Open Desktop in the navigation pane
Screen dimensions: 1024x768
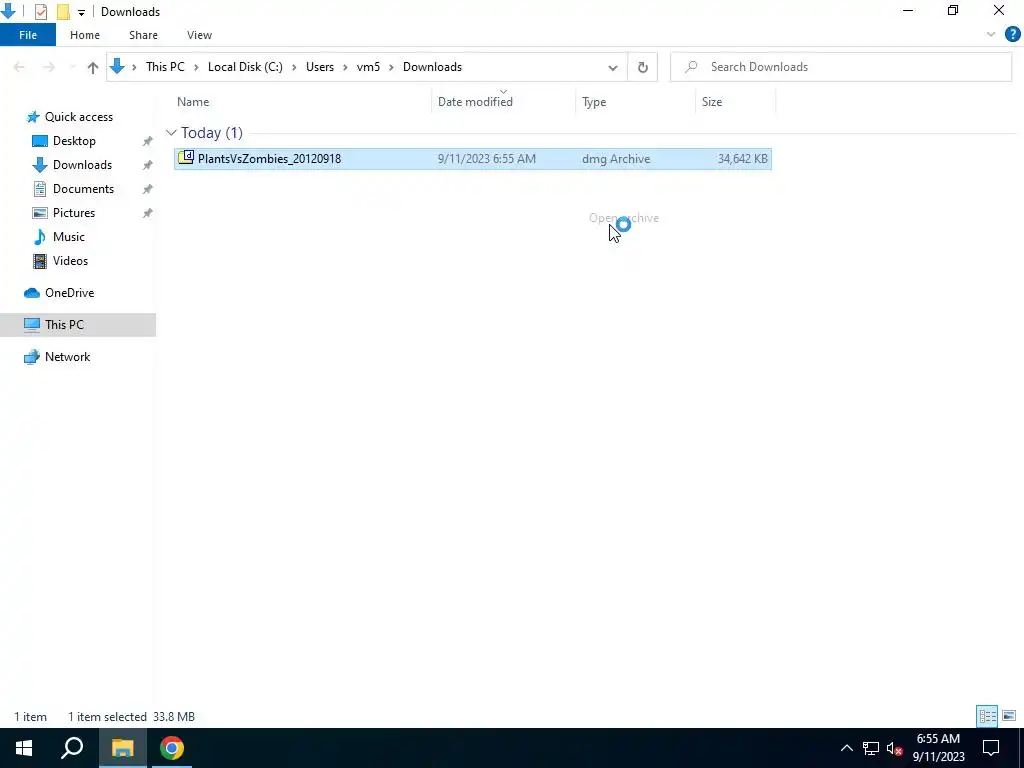point(74,141)
